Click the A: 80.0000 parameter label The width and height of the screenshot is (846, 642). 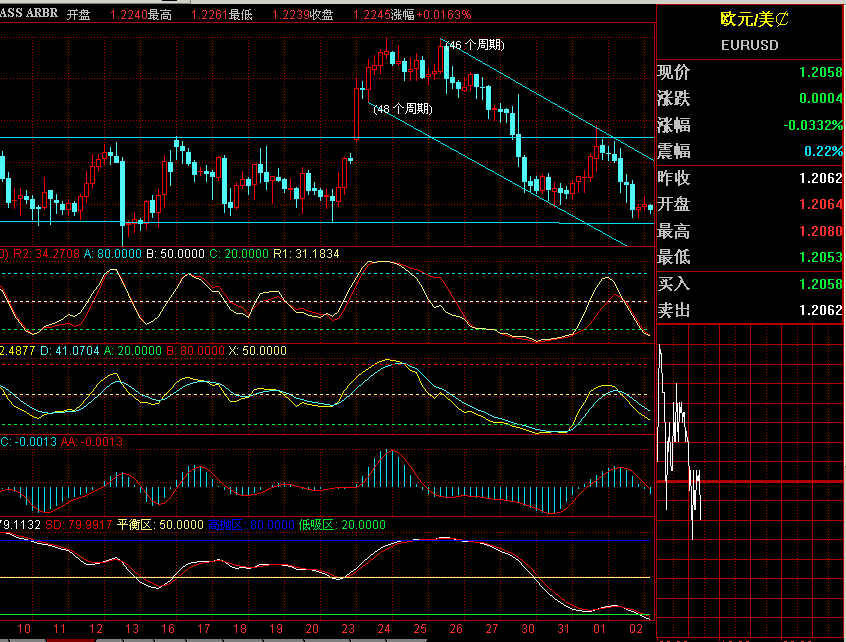click(113, 254)
